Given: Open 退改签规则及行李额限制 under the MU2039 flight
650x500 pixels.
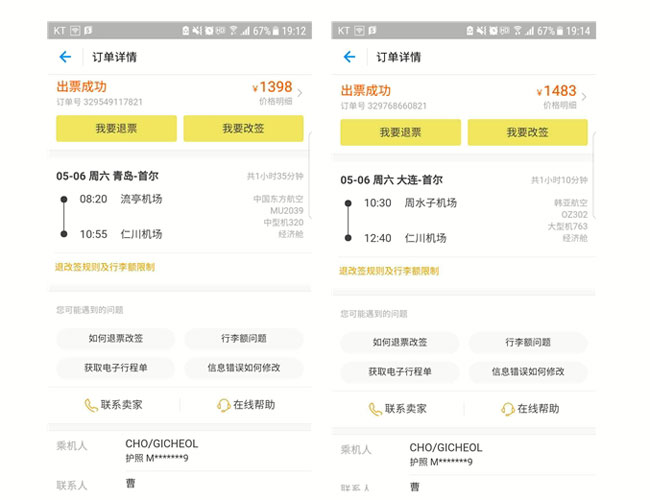Looking at the screenshot, I should click(105, 267).
